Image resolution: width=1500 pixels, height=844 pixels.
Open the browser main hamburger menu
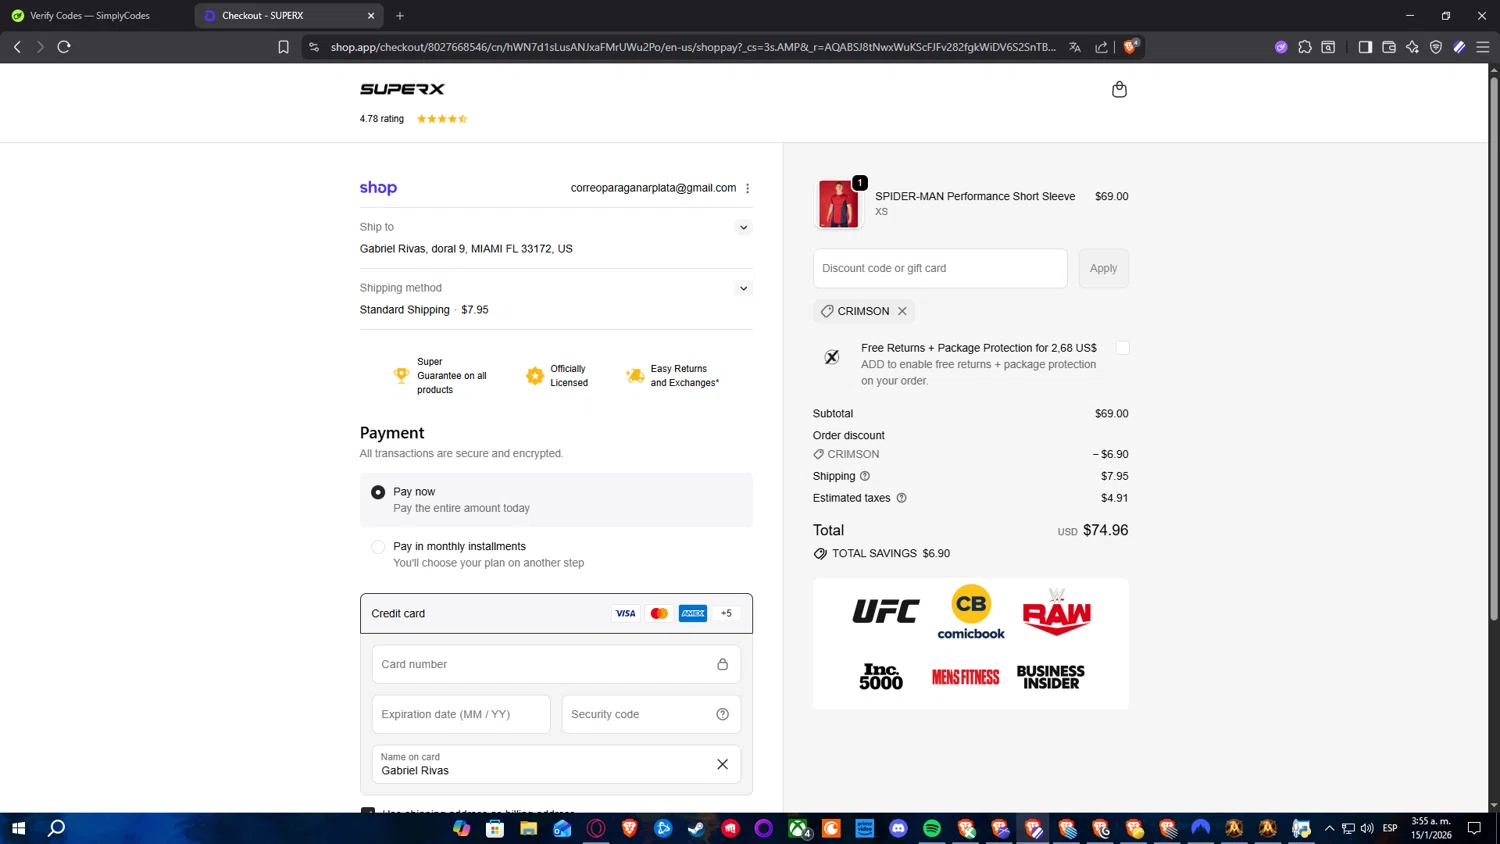(1483, 46)
